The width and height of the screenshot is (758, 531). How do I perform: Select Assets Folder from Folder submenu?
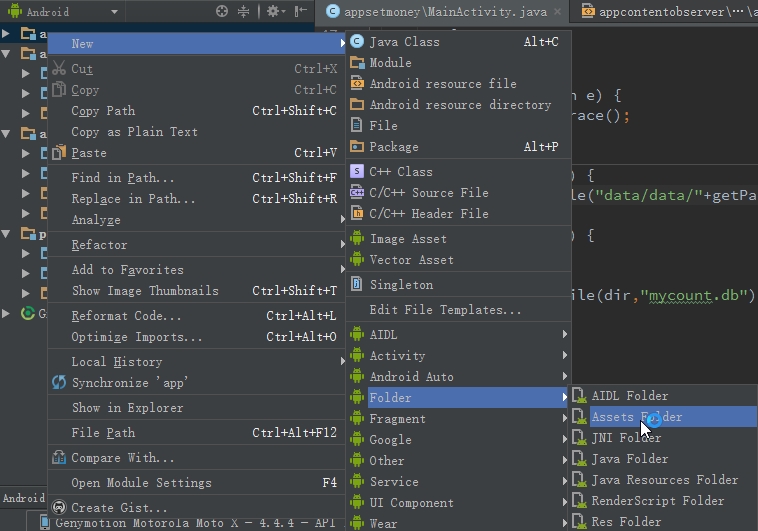(664, 417)
